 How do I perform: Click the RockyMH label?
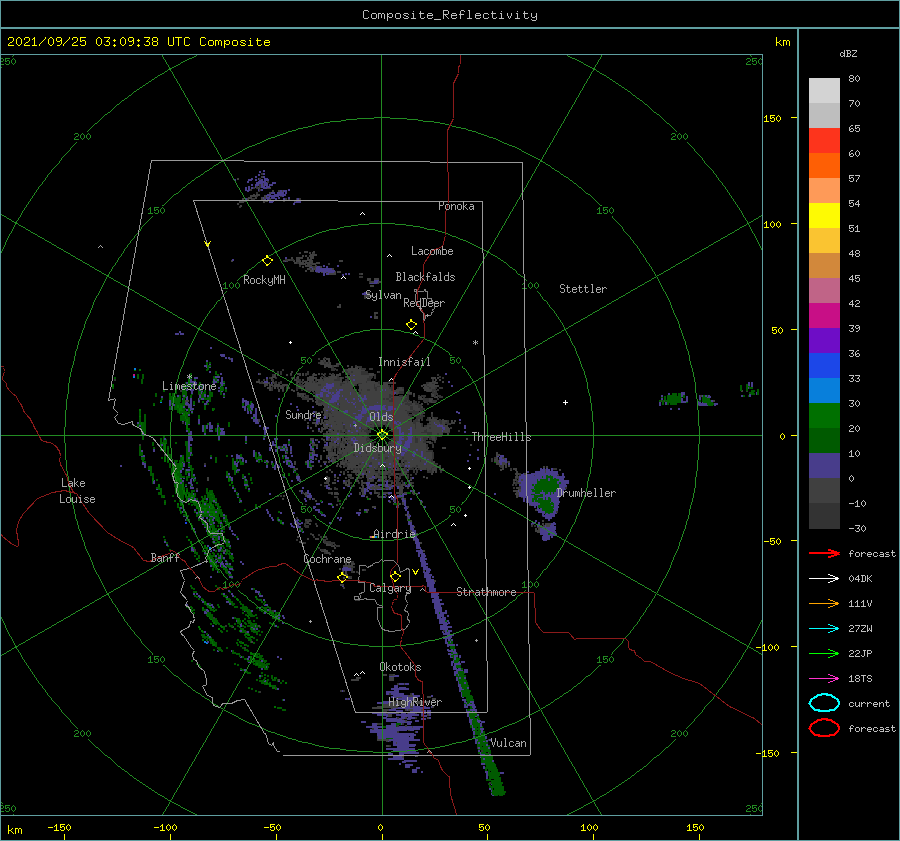(x=264, y=280)
